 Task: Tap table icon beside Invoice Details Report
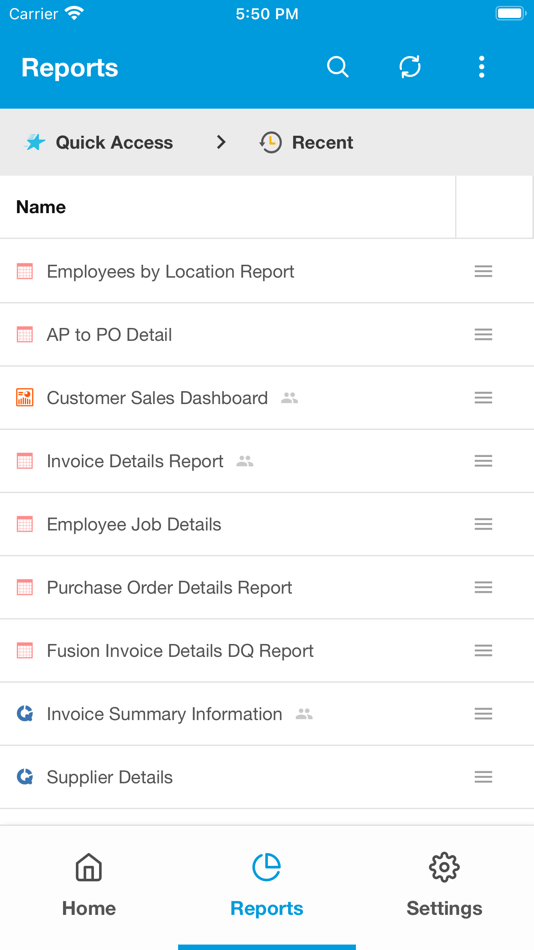pyautogui.click(x=25, y=461)
